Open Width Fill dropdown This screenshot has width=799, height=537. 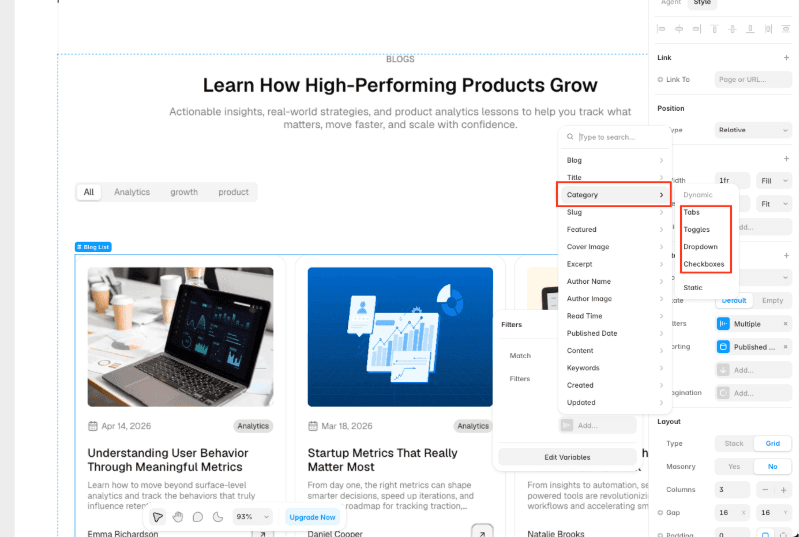(774, 180)
